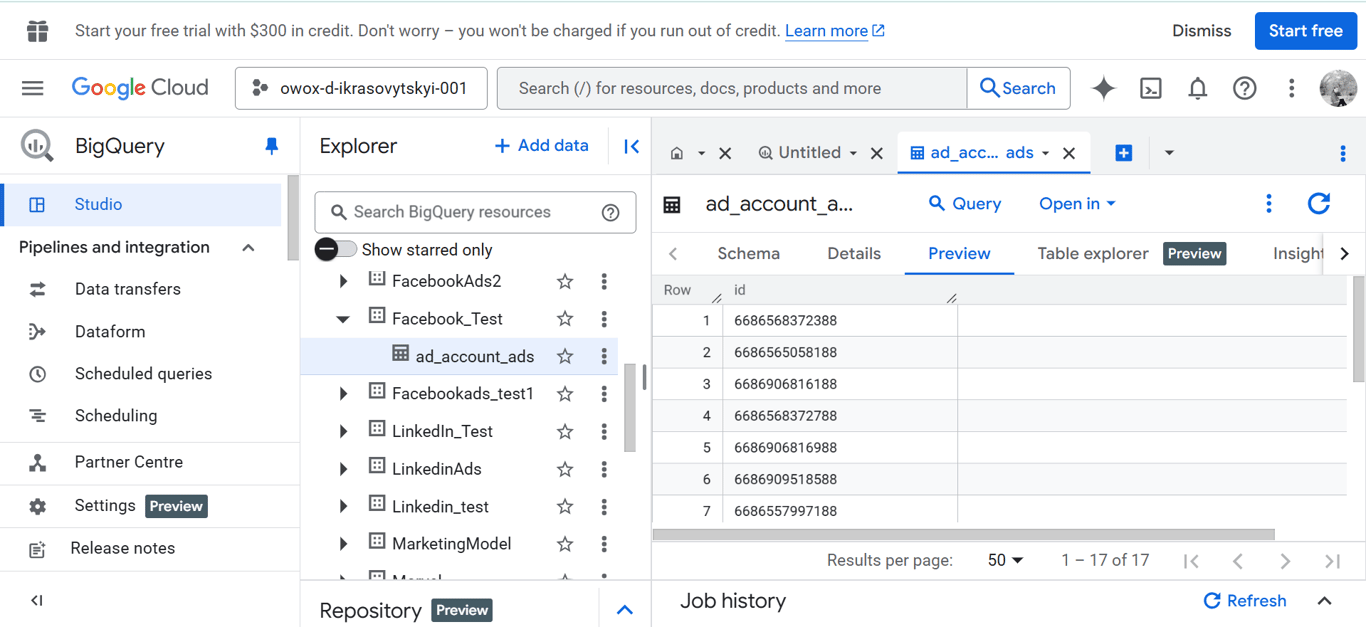Collapse Pipelines and integration section
Screen dimensions: 1366x627
coord(248,248)
